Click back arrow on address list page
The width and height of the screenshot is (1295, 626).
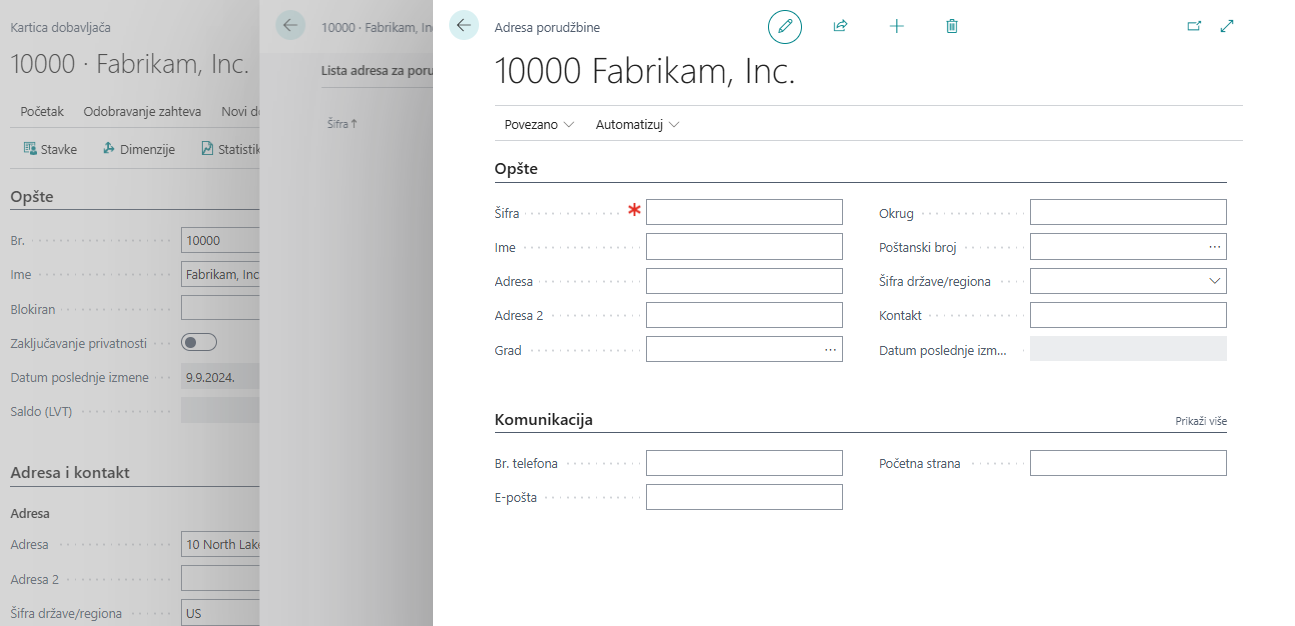click(290, 26)
